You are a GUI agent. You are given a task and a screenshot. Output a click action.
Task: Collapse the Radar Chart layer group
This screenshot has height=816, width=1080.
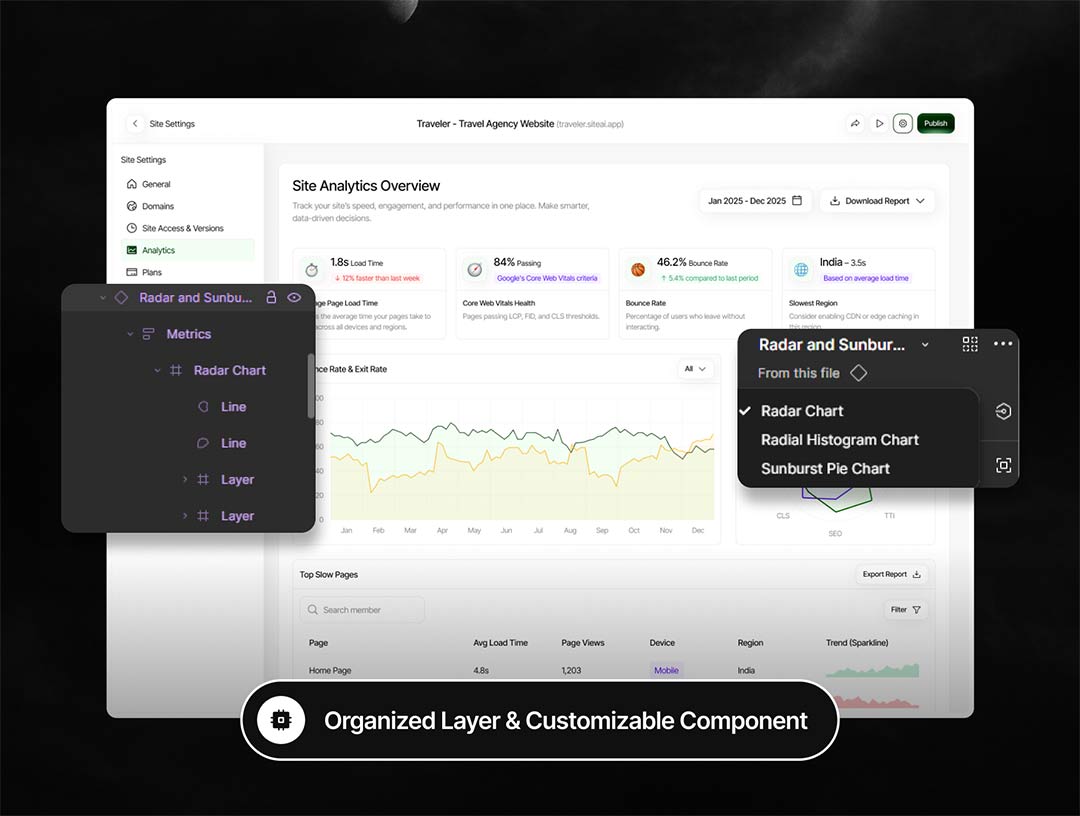coord(157,371)
